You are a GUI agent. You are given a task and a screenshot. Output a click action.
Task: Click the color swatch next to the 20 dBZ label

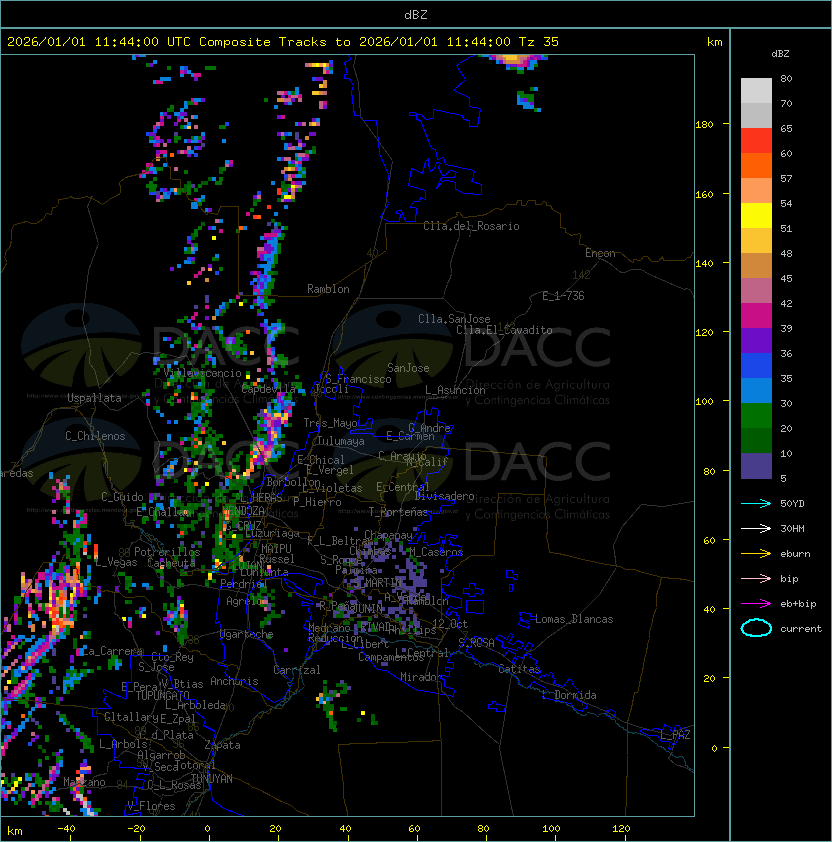[x=756, y=440]
